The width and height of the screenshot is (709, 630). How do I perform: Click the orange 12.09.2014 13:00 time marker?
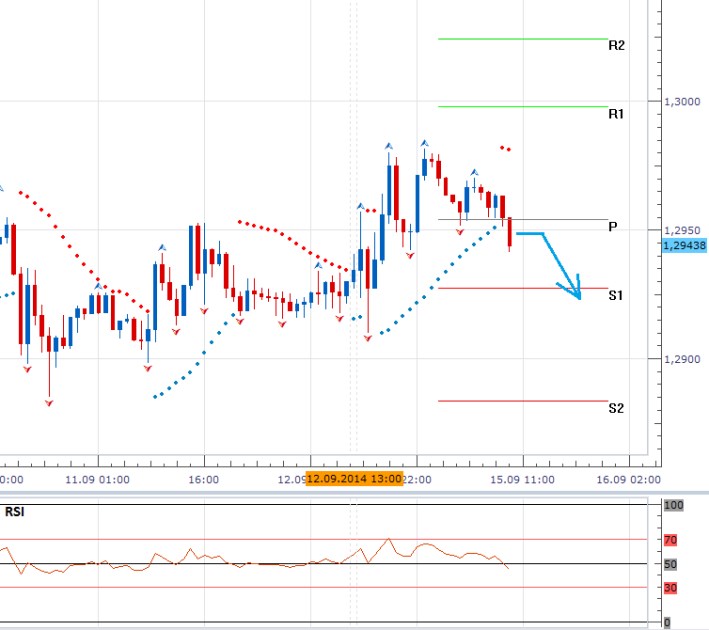(354, 478)
